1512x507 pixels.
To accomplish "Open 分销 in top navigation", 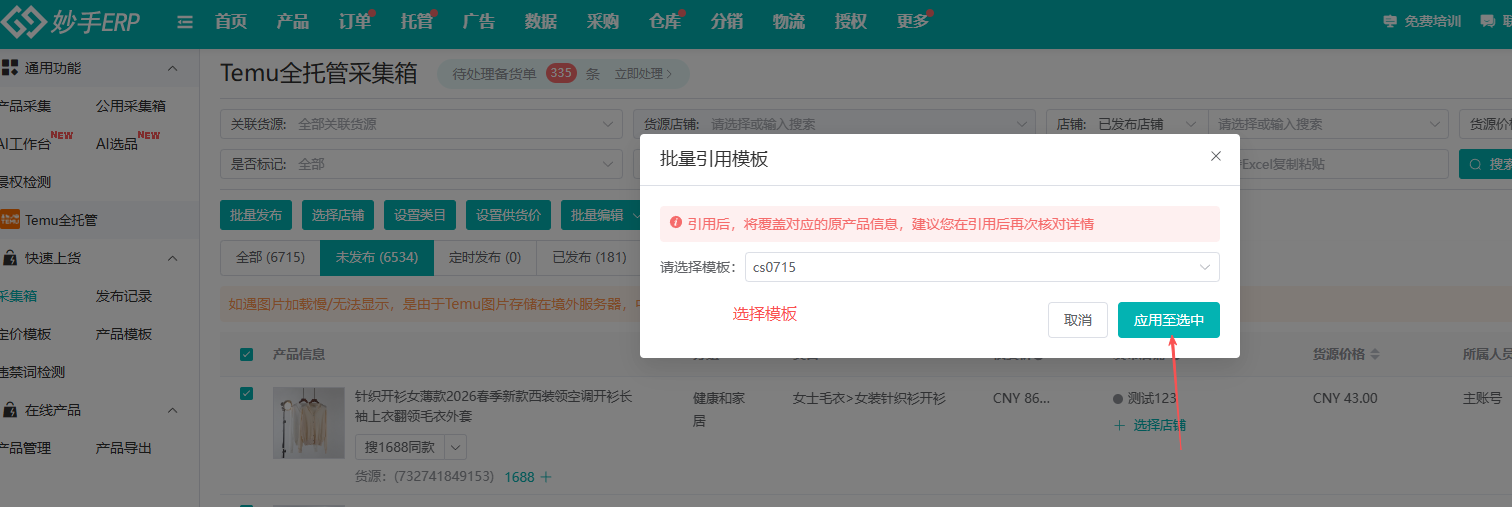I will pyautogui.click(x=727, y=22).
